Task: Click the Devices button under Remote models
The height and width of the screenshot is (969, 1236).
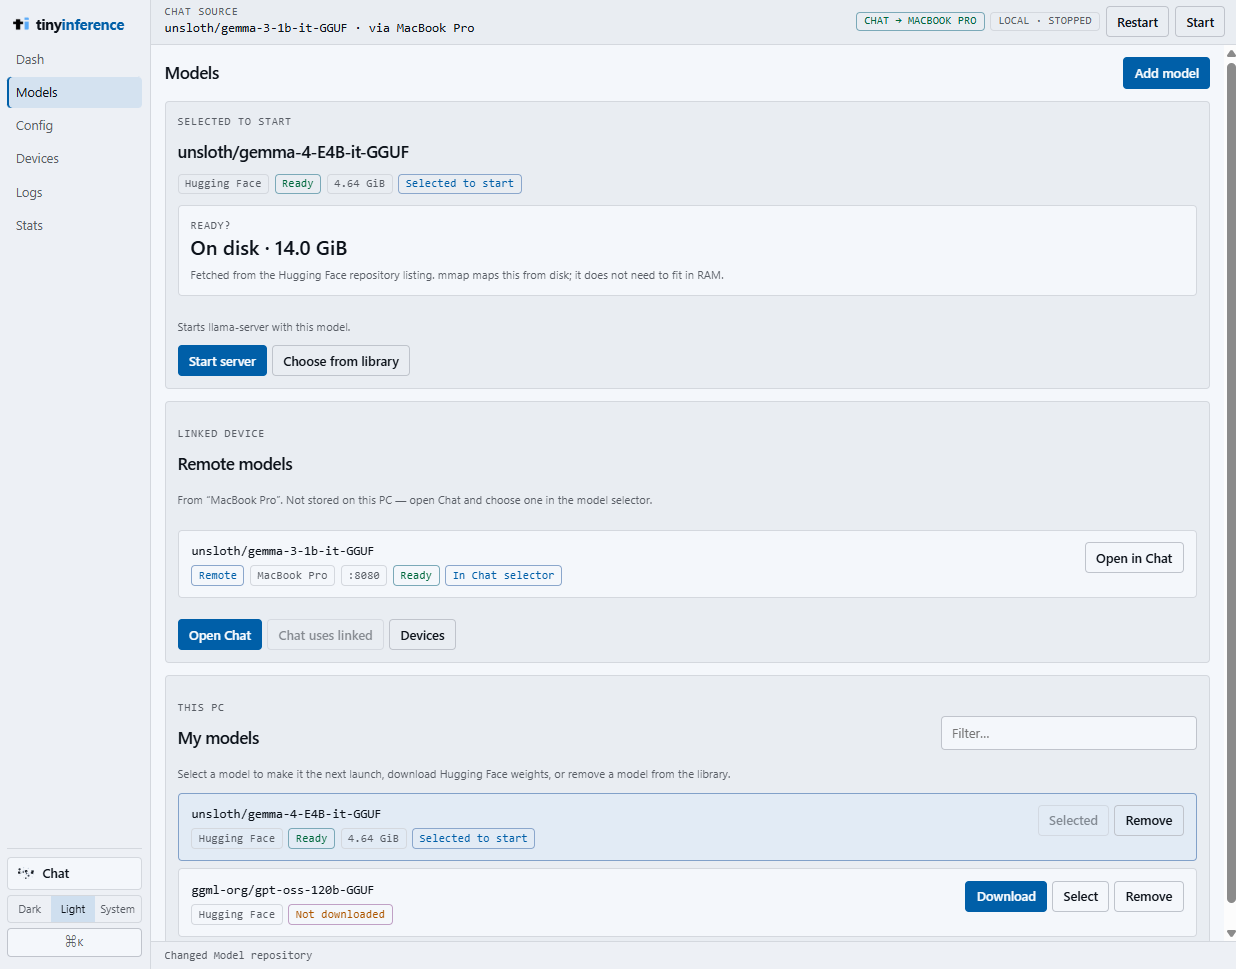Action: click(422, 635)
